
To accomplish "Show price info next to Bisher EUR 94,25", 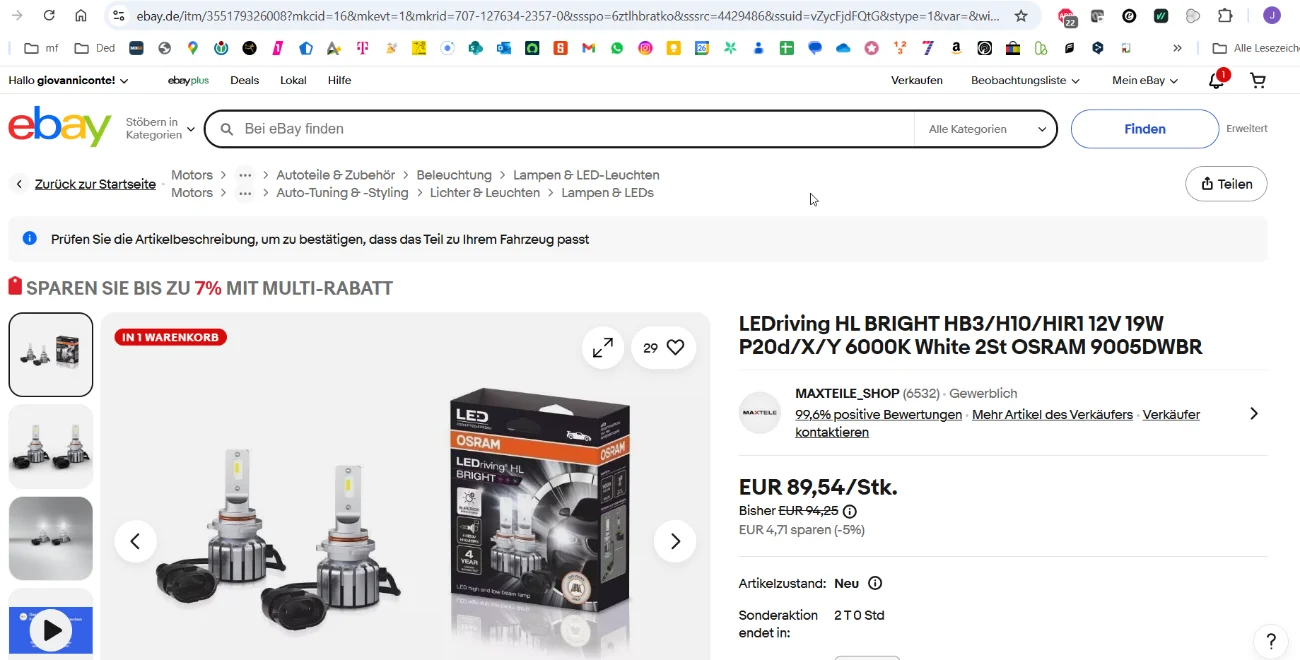I will (850, 511).
